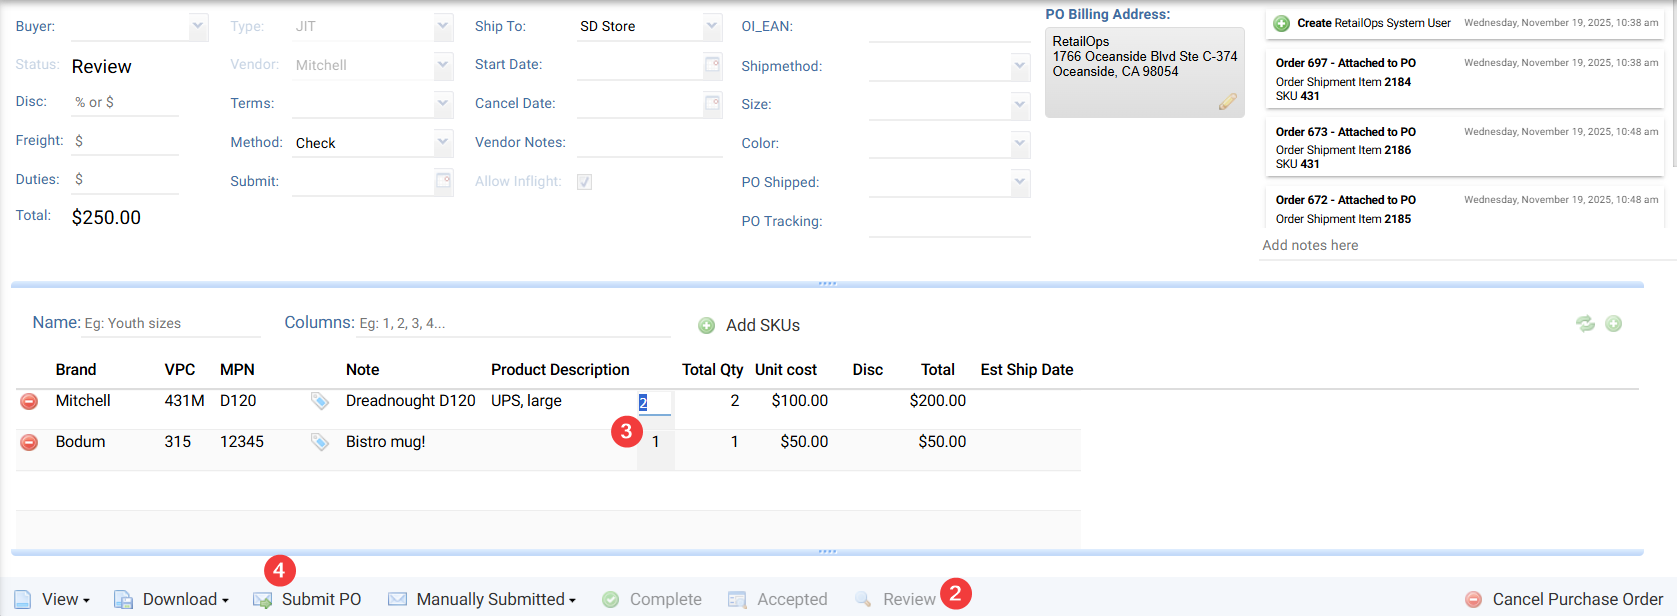Screen dimensions: 1677x616
Task: Open the Manually Submitted menu
Action: [x=483, y=599]
